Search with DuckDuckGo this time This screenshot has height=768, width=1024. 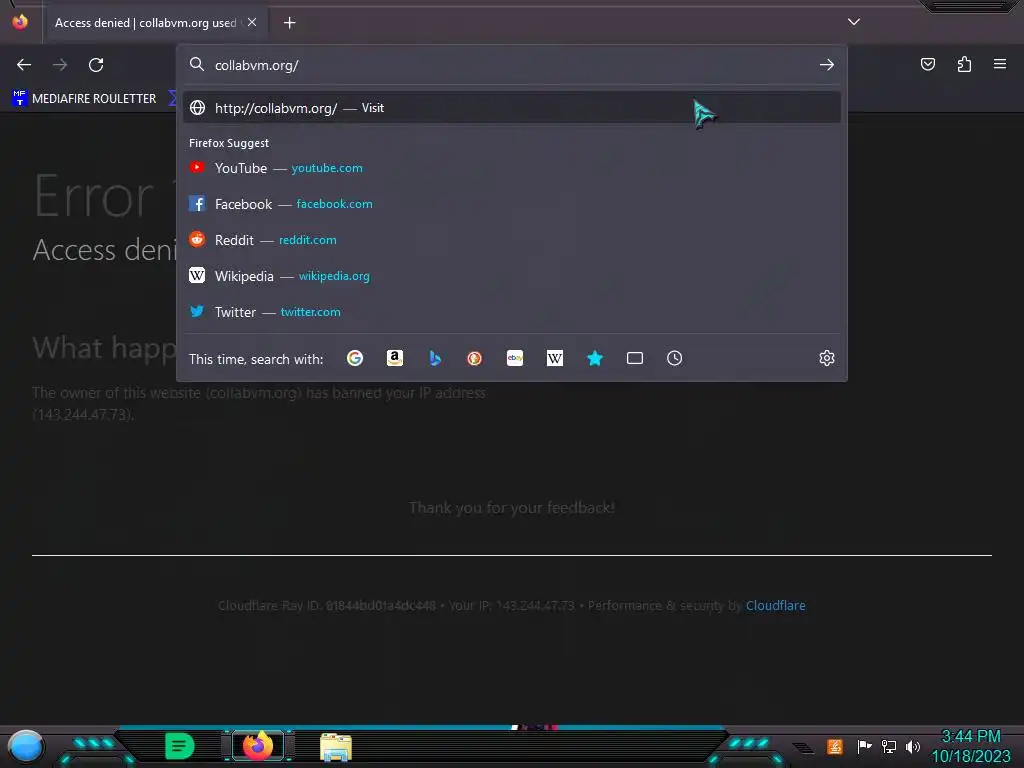[x=475, y=358]
